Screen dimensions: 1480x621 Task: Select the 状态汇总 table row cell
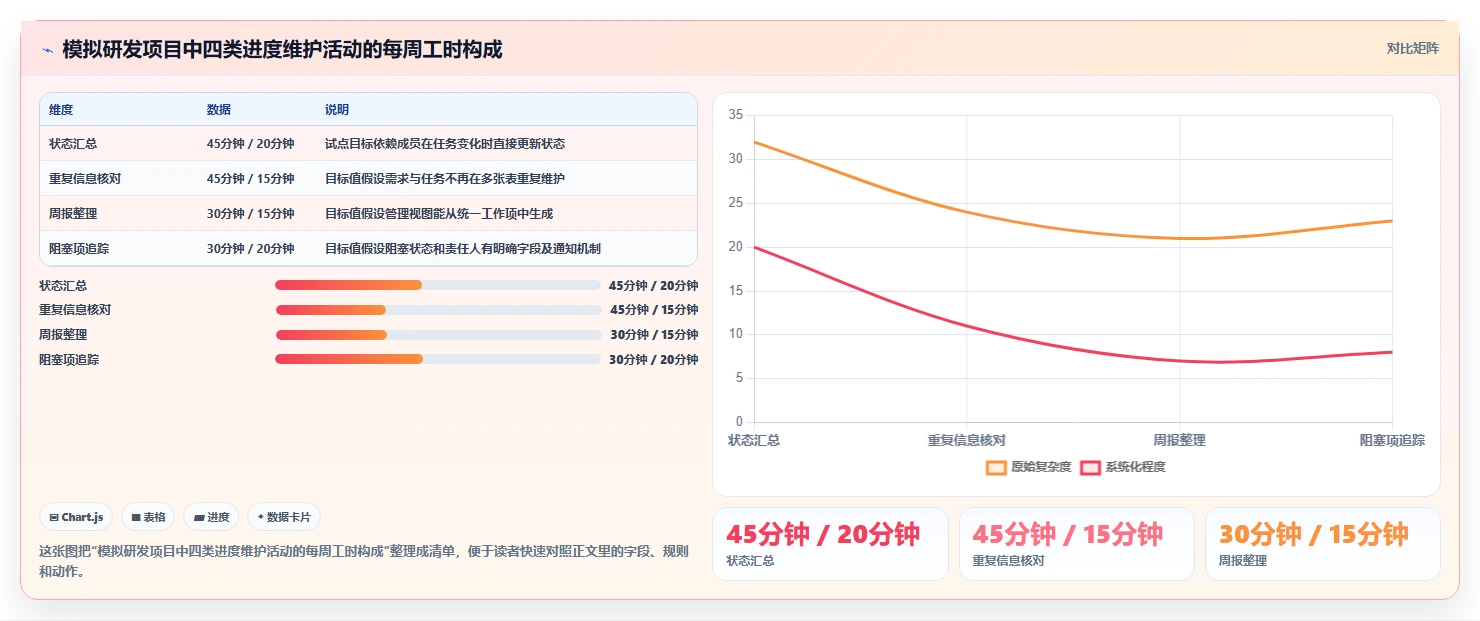pyautogui.click(x=73, y=144)
